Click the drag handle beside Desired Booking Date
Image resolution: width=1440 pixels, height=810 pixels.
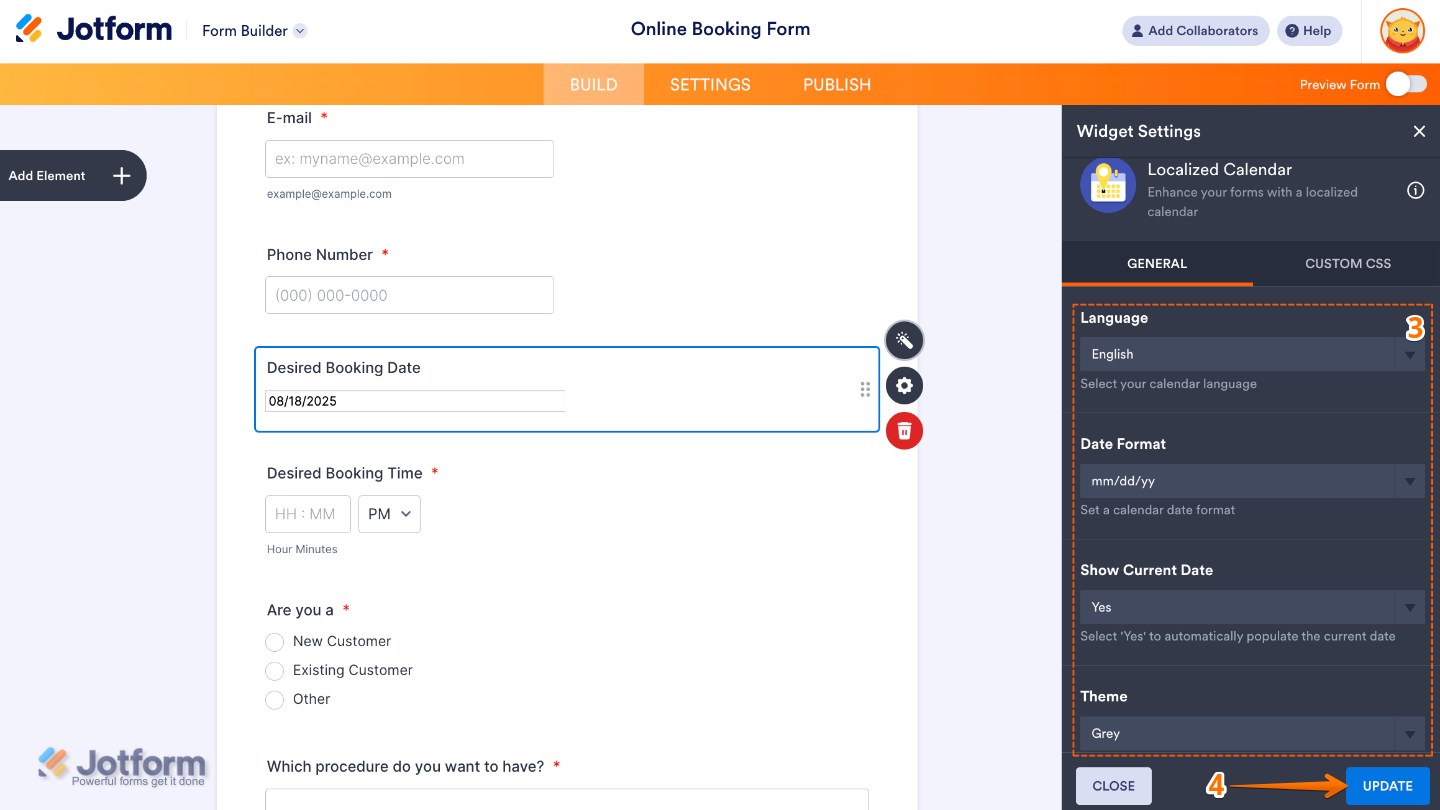(864, 389)
